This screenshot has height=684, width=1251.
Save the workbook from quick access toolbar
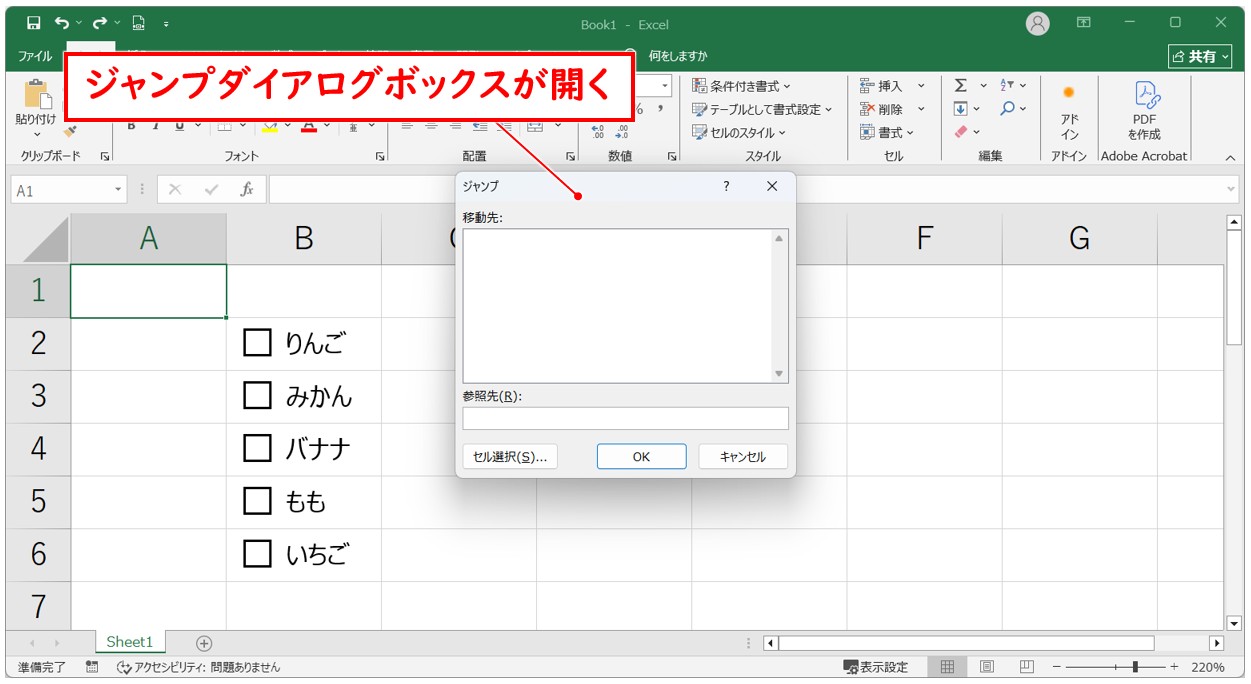(x=34, y=23)
